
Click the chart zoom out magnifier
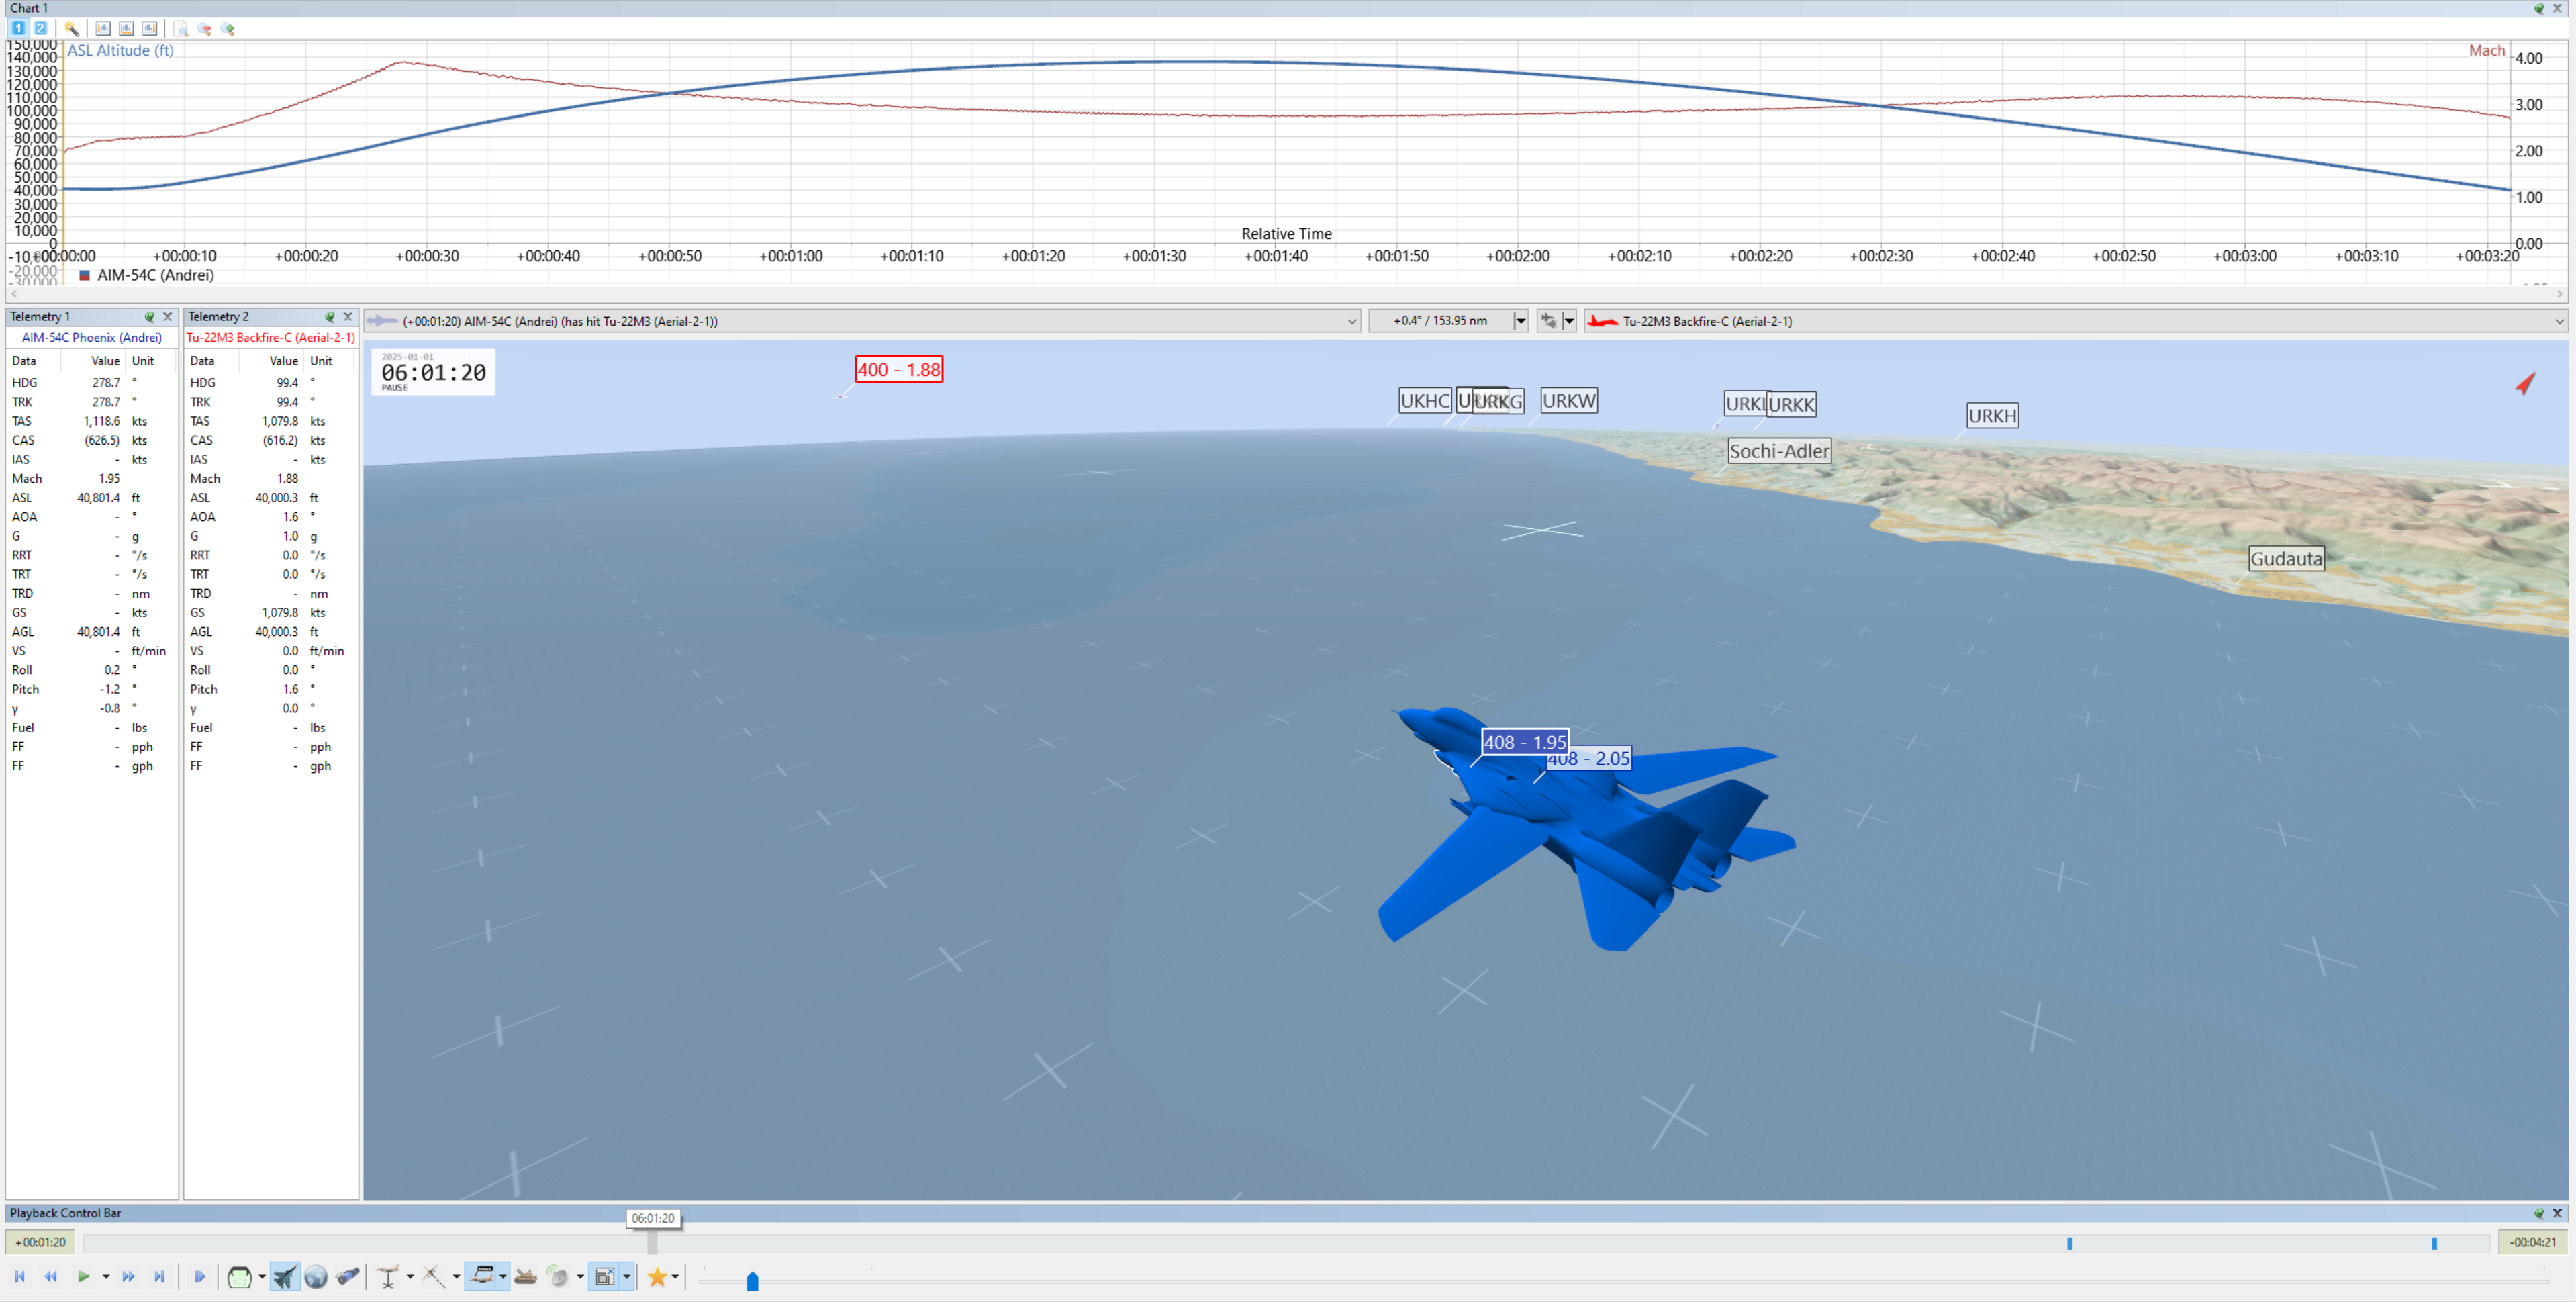204,29
